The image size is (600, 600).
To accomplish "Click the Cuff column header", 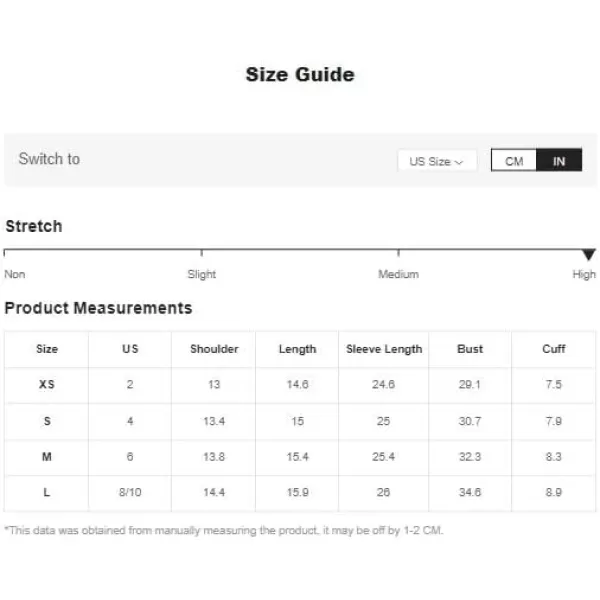I will (554, 349).
